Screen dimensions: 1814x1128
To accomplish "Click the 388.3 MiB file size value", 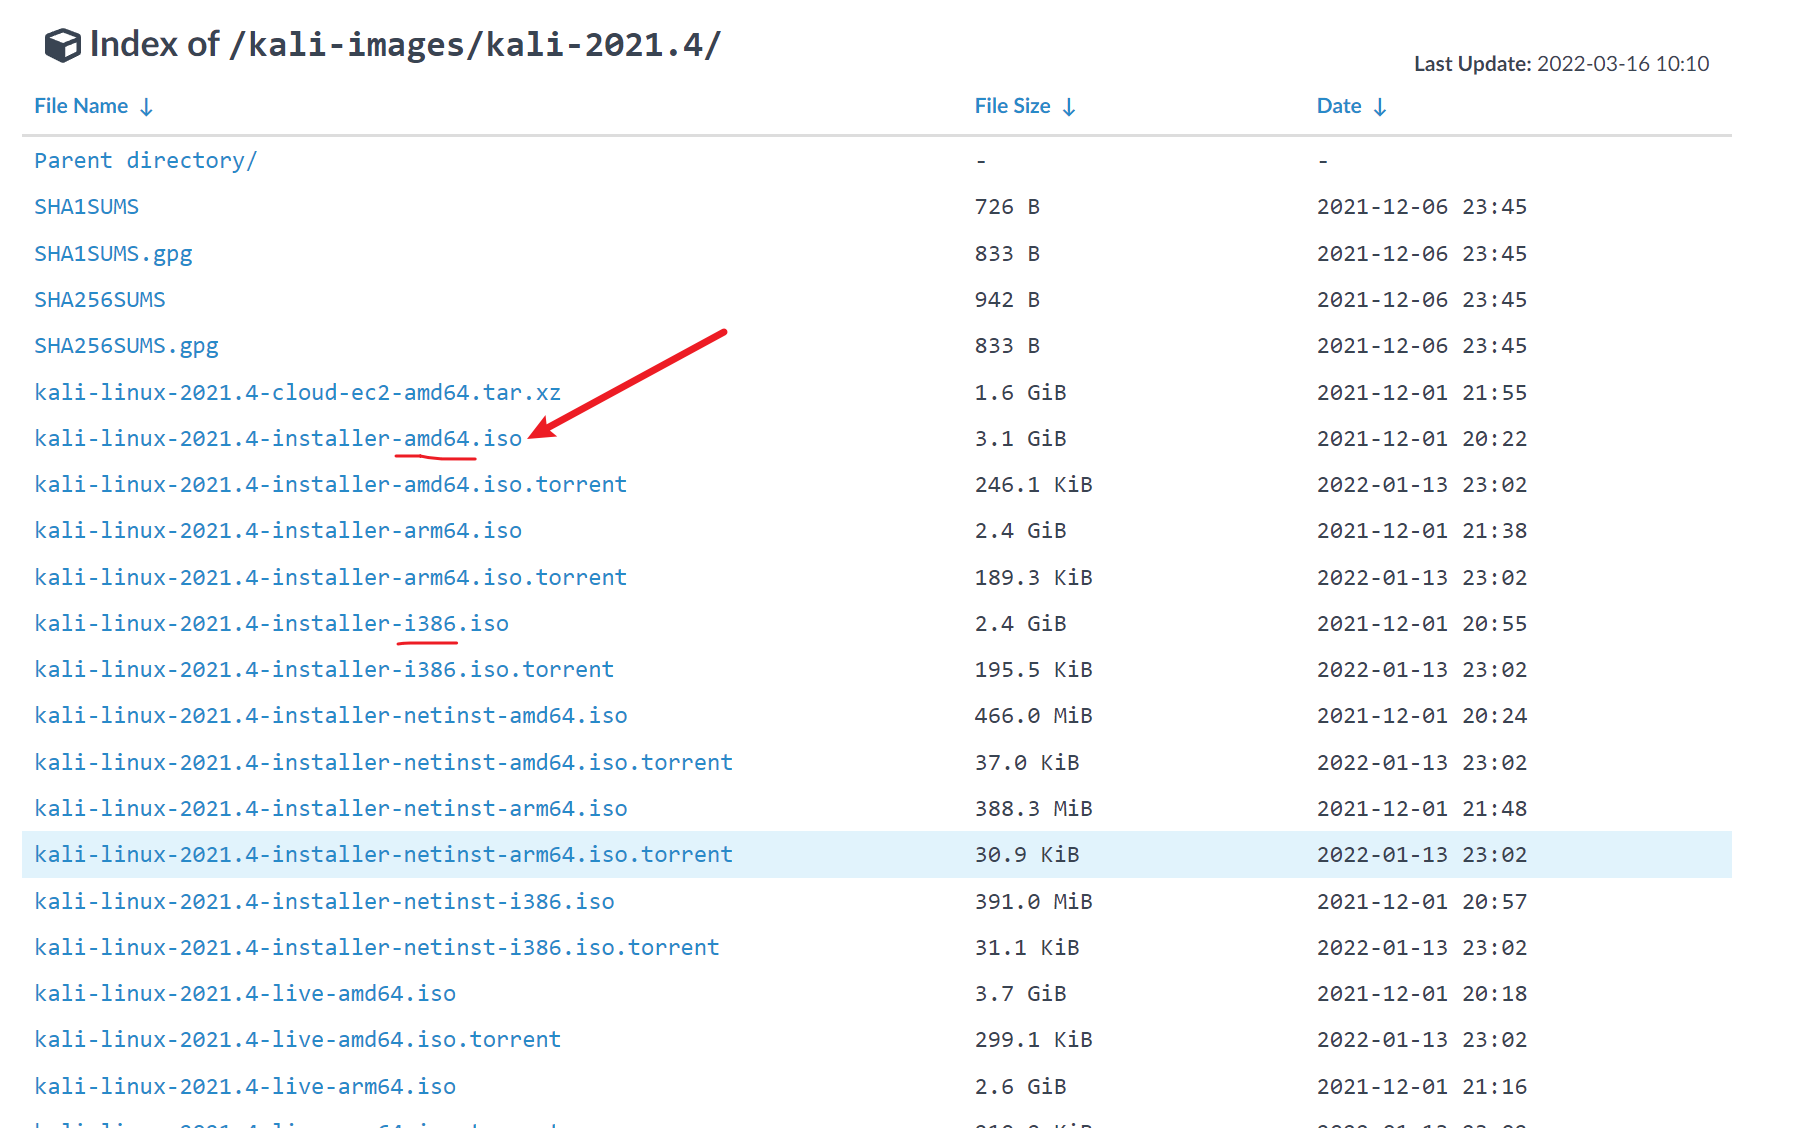I will click(1034, 808).
